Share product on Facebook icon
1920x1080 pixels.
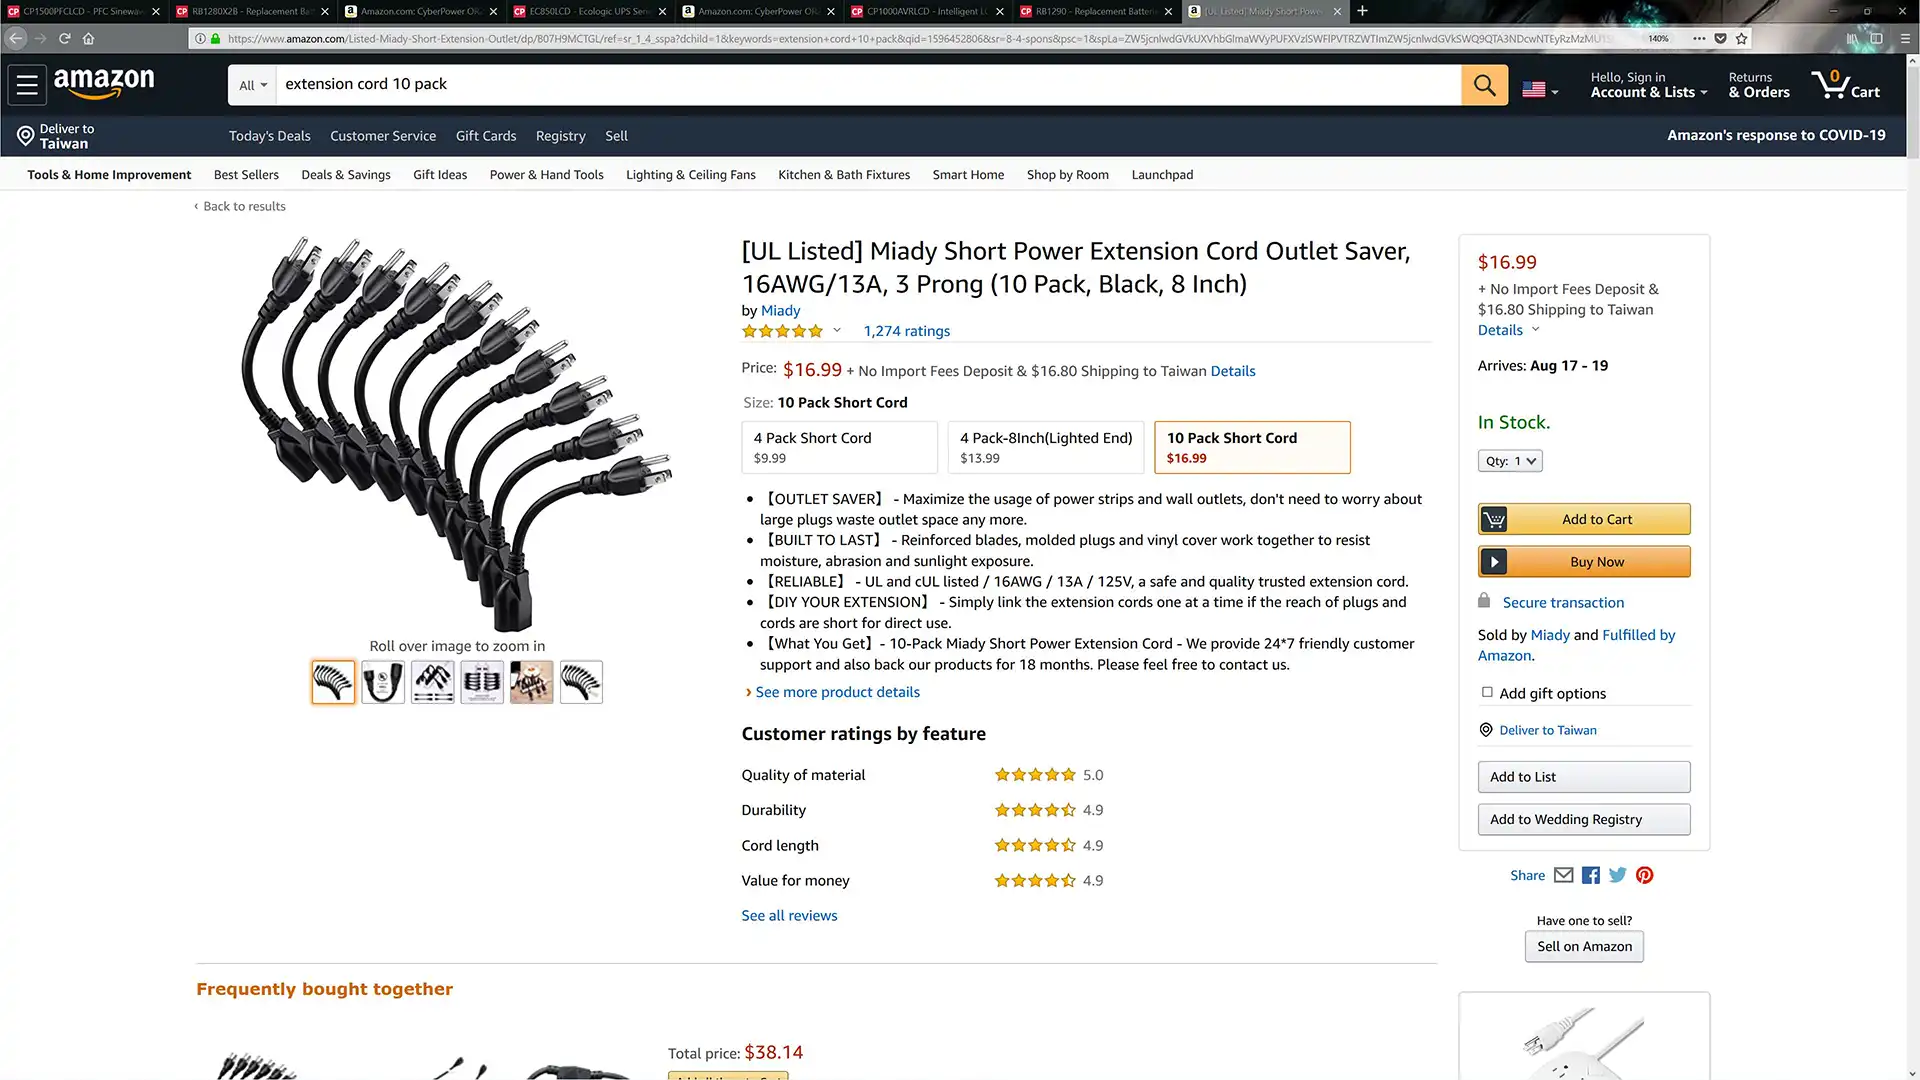1591,875
